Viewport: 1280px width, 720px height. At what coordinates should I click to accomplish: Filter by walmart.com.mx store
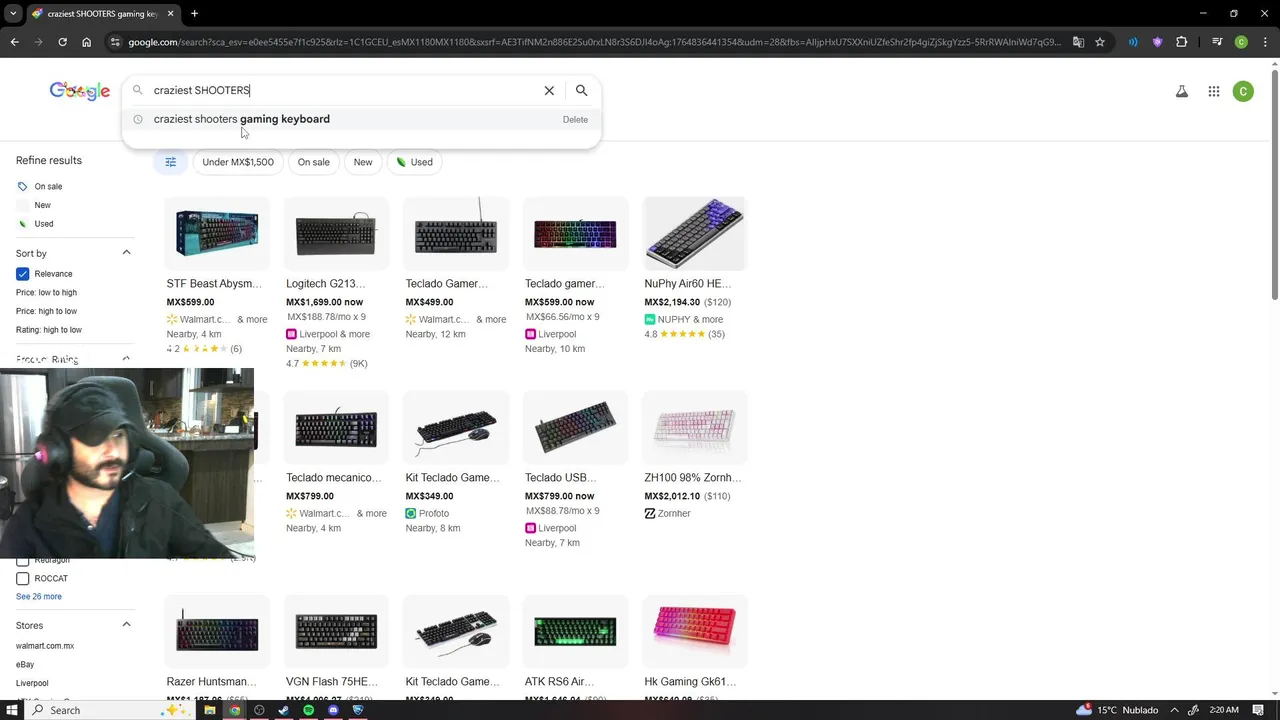point(45,646)
